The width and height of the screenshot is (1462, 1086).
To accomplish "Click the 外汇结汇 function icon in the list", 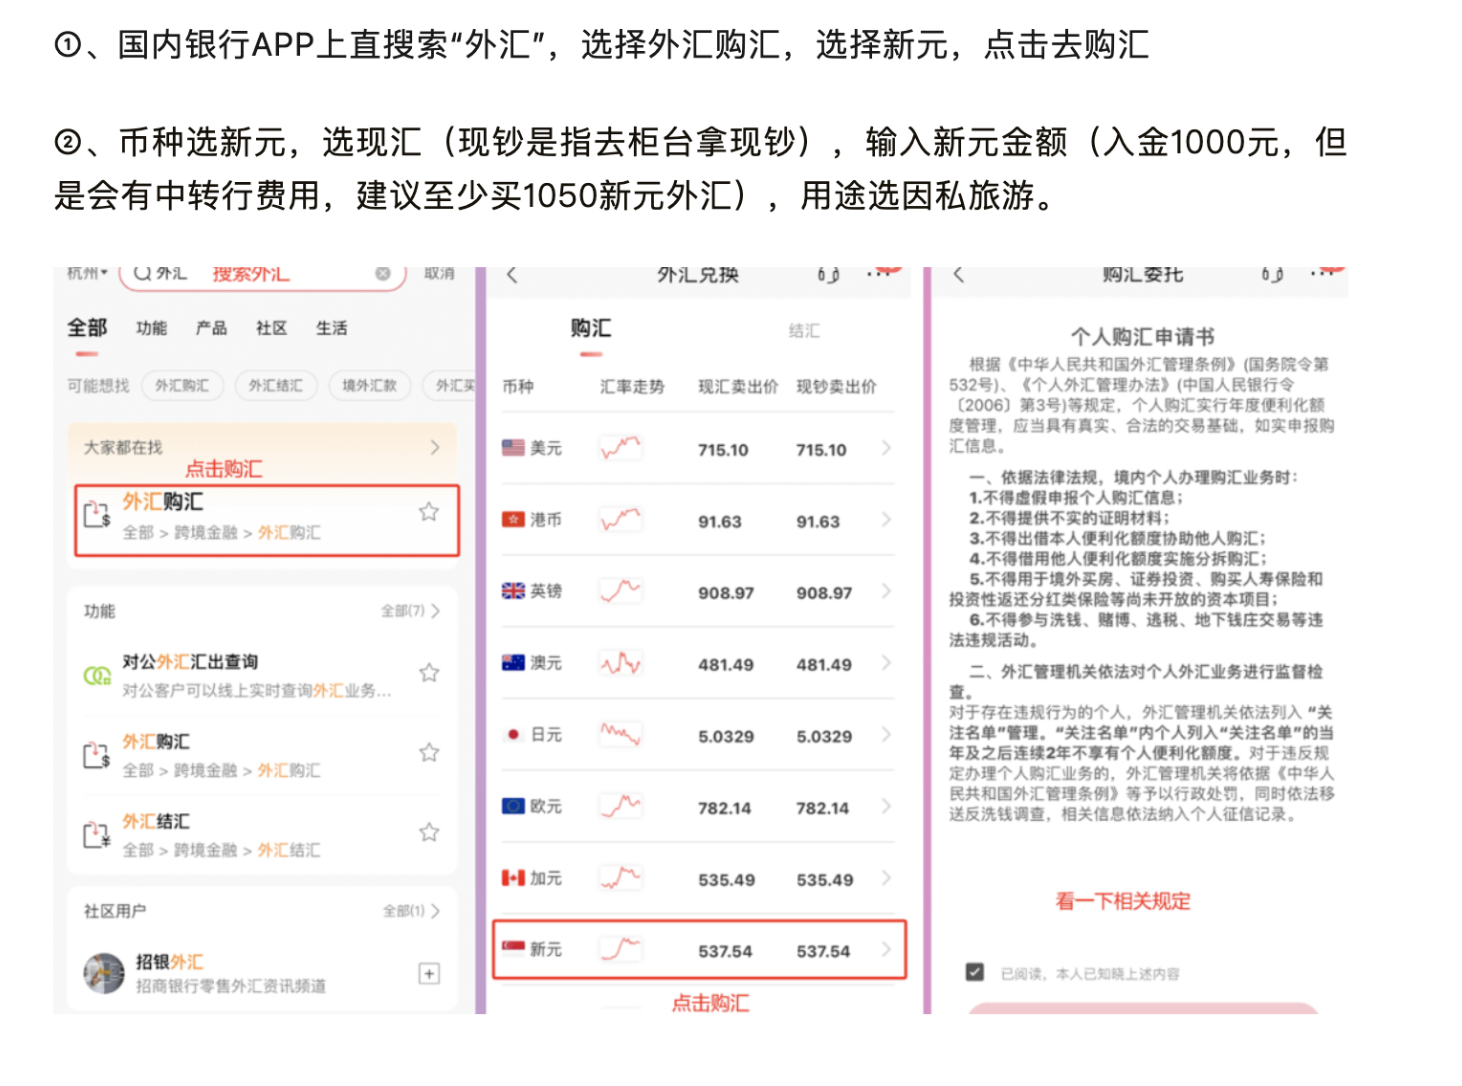I will (96, 835).
